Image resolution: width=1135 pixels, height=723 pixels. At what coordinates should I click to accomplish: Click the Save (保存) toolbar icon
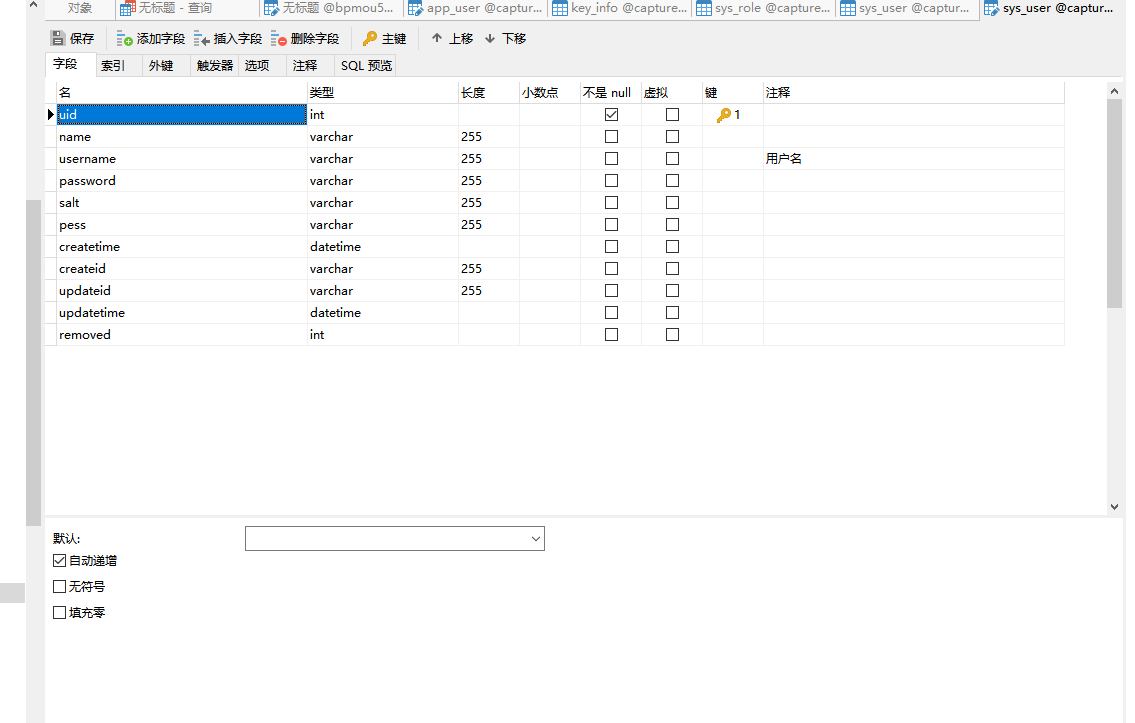tap(58, 38)
